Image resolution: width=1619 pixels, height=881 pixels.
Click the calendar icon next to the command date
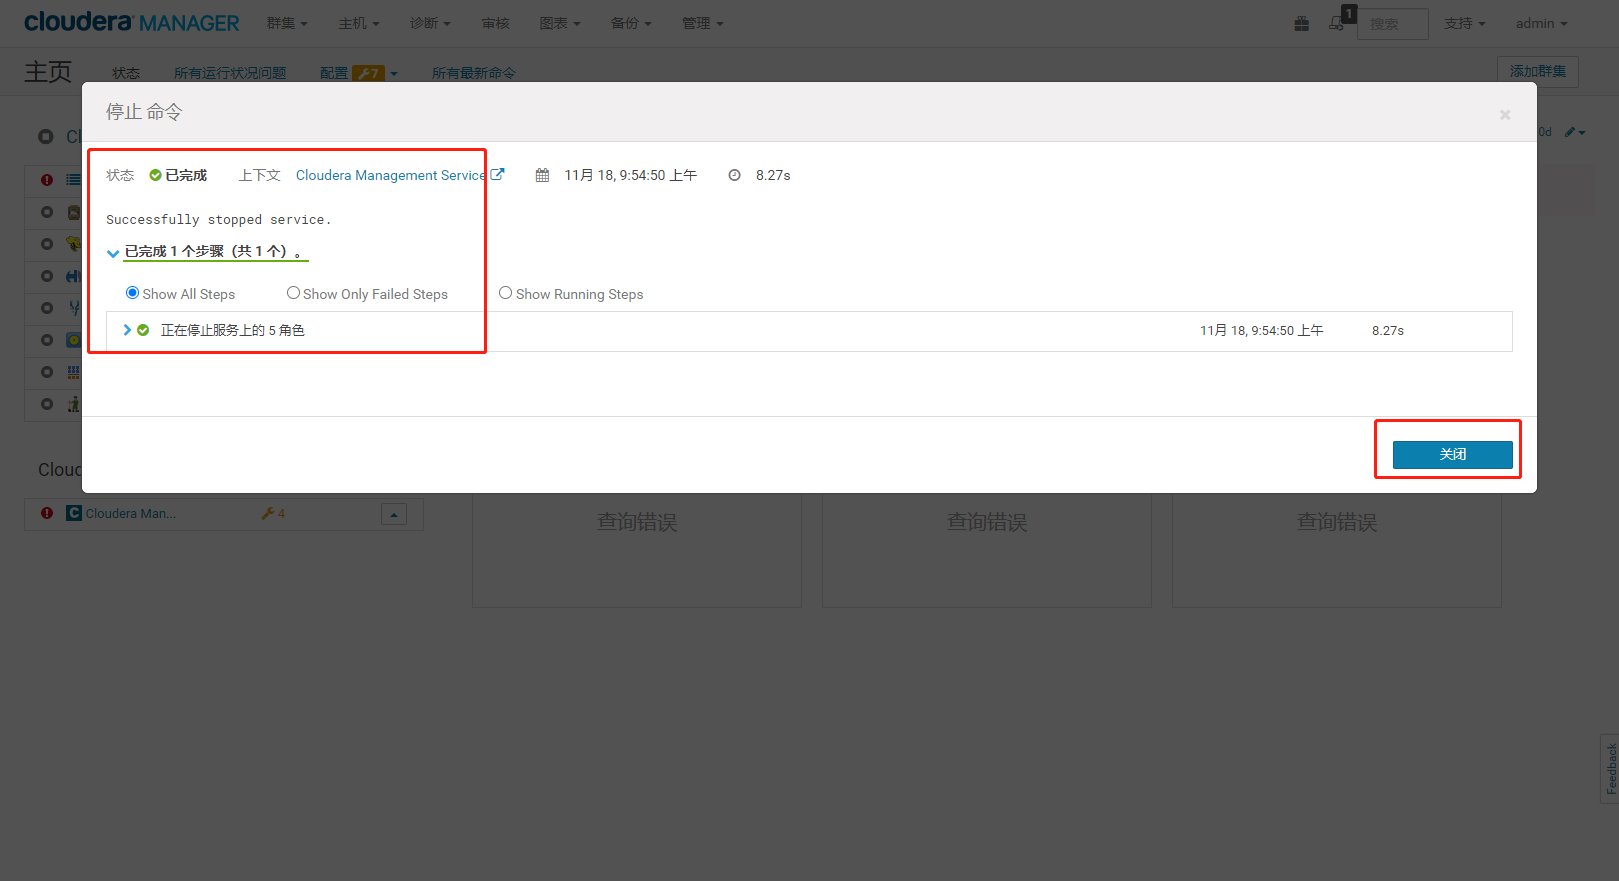542,175
